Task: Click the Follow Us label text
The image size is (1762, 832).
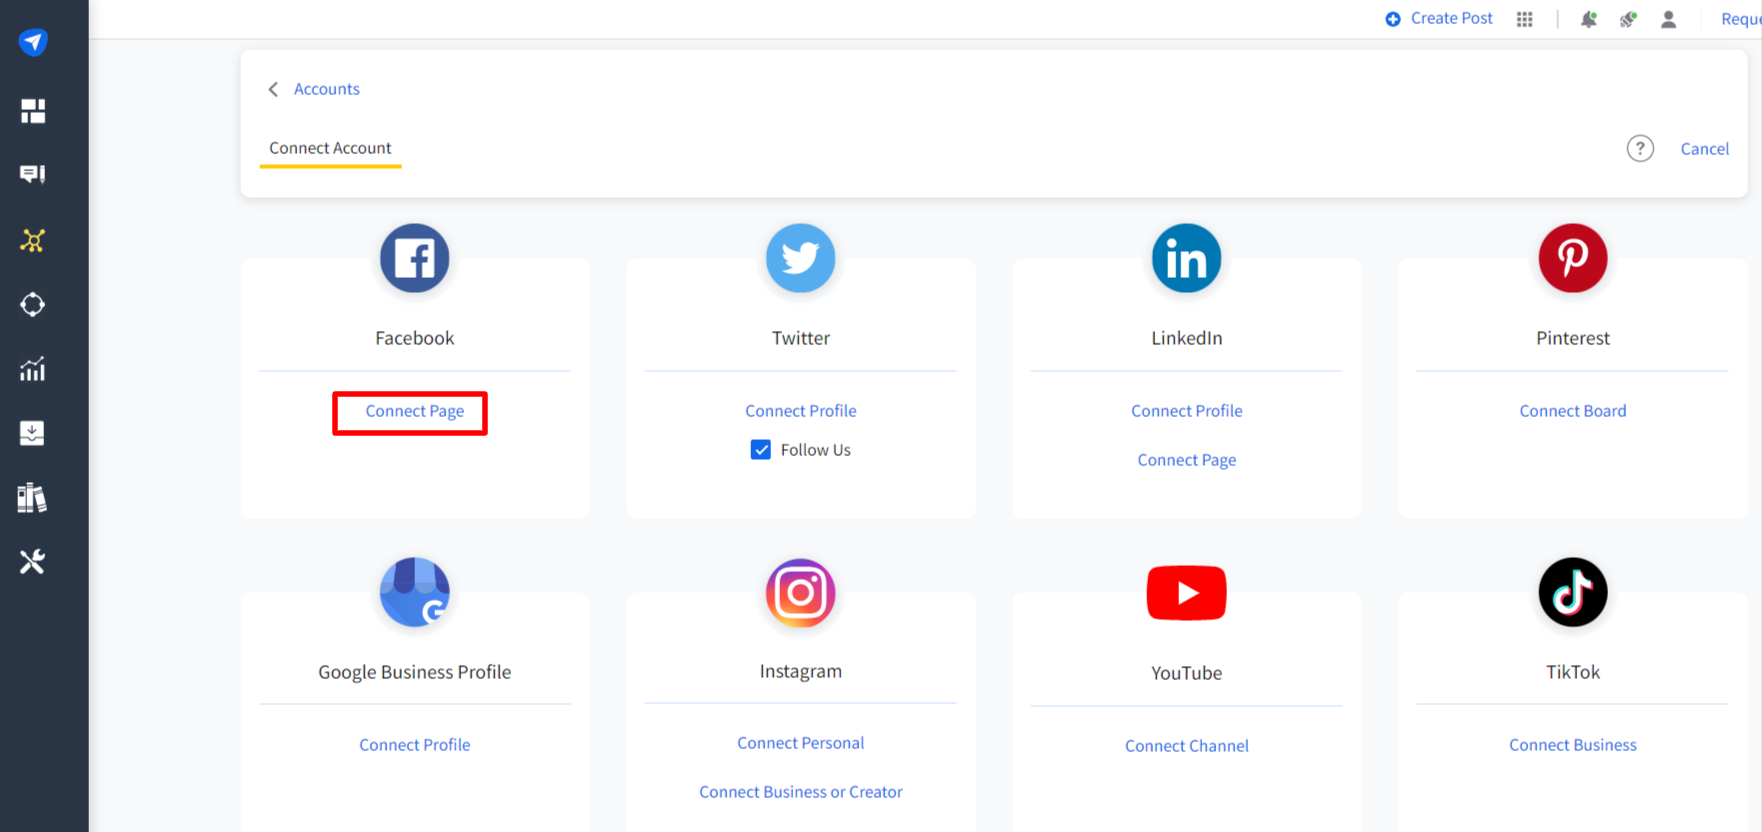Action: [x=816, y=450]
